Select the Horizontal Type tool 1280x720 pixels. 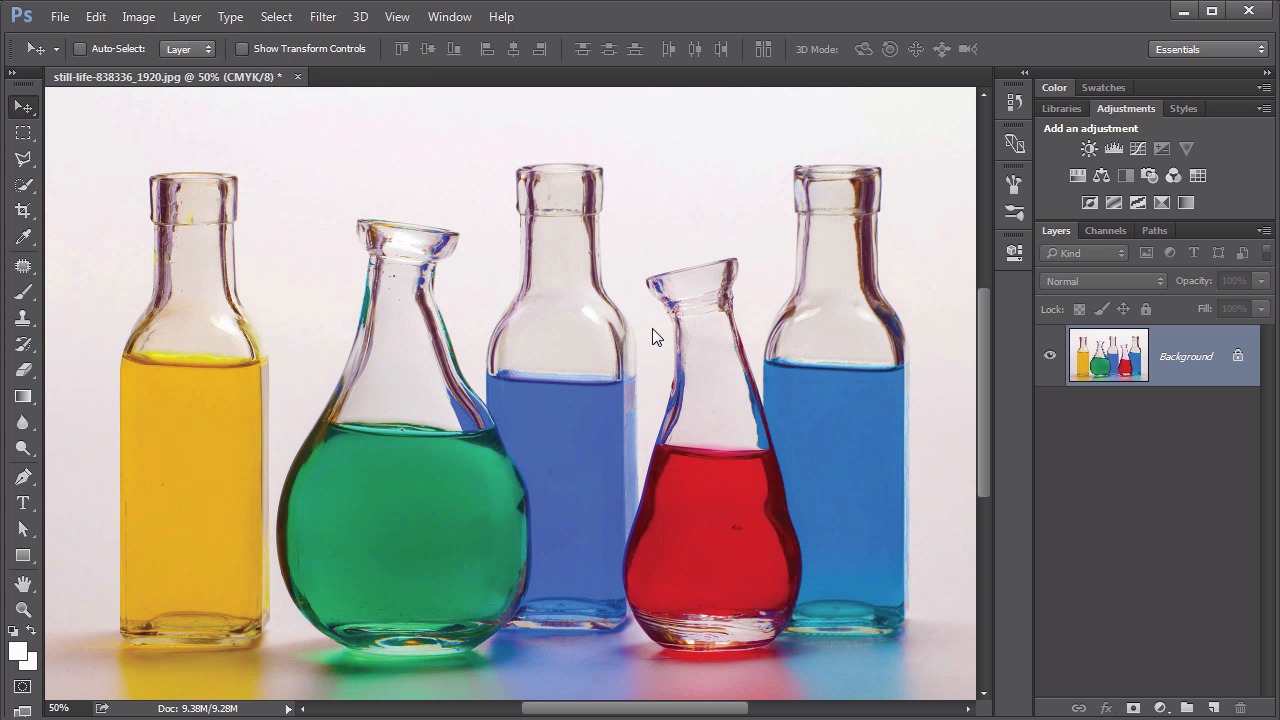pos(23,503)
